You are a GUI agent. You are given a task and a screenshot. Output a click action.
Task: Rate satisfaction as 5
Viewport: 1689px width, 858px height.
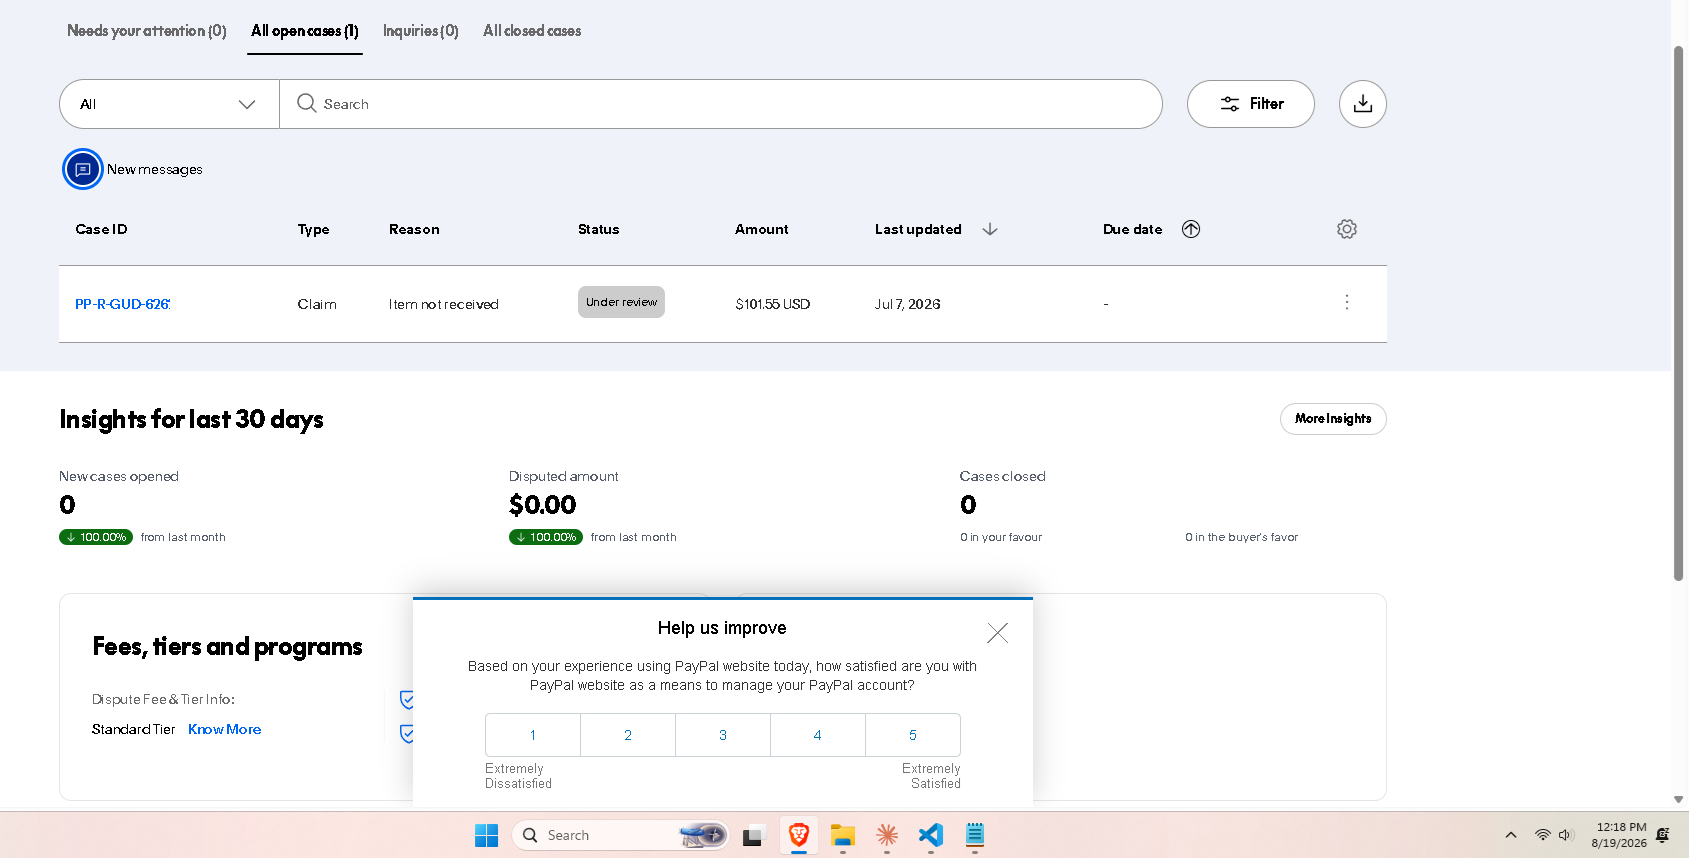click(913, 735)
